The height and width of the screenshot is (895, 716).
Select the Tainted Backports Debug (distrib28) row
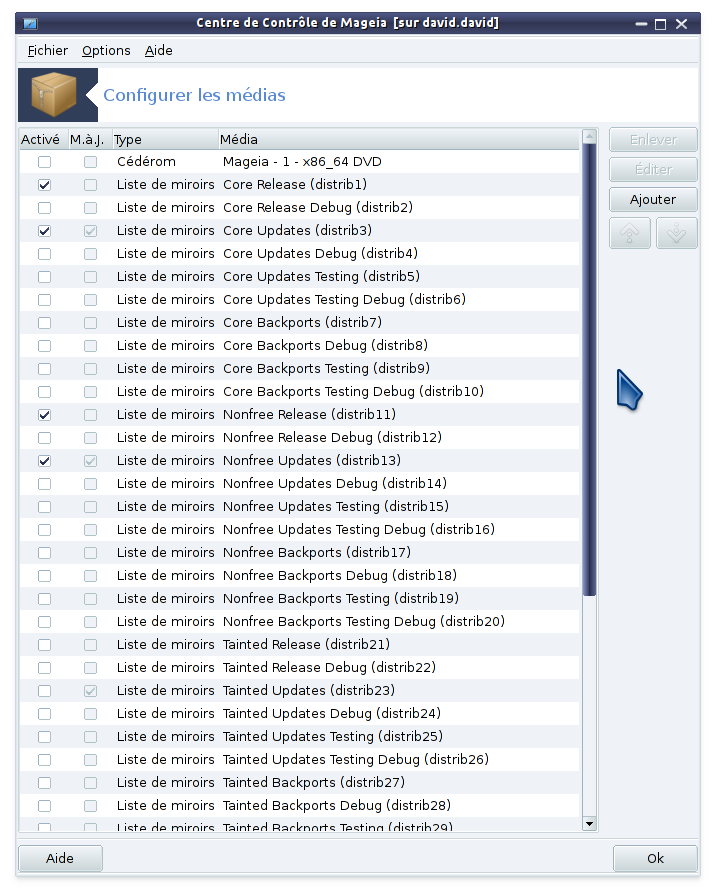click(x=299, y=806)
